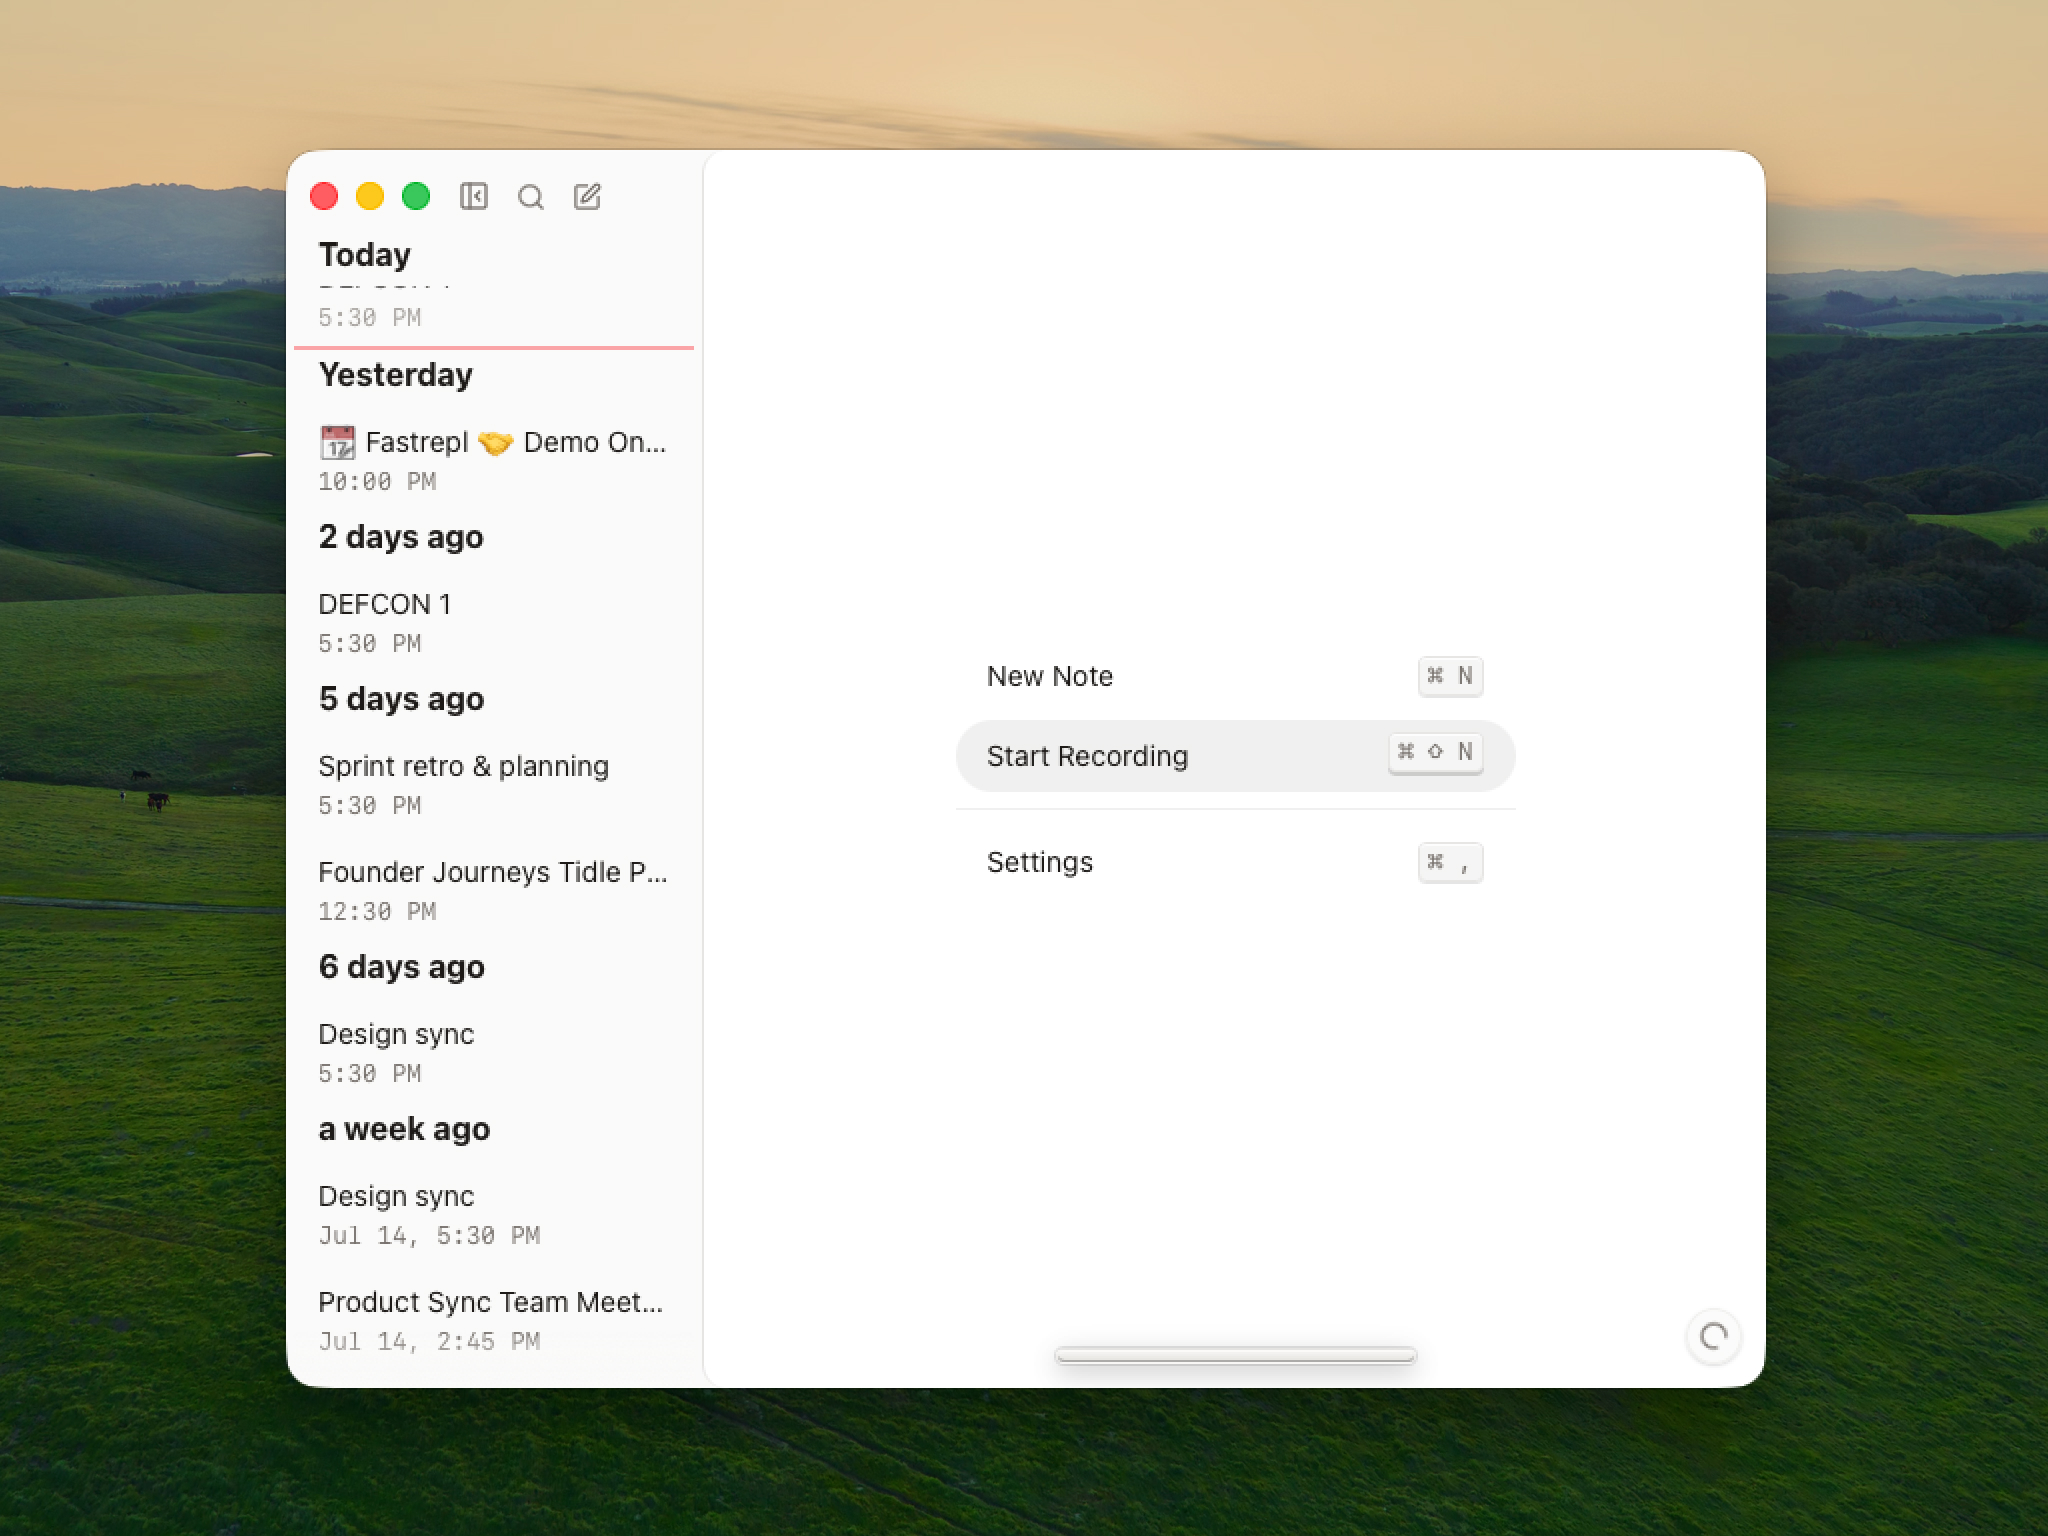Image resolution: width=2048 pixels, height=1536 pixels.
Task: Close the window with the red button
Action: point(324,196)
